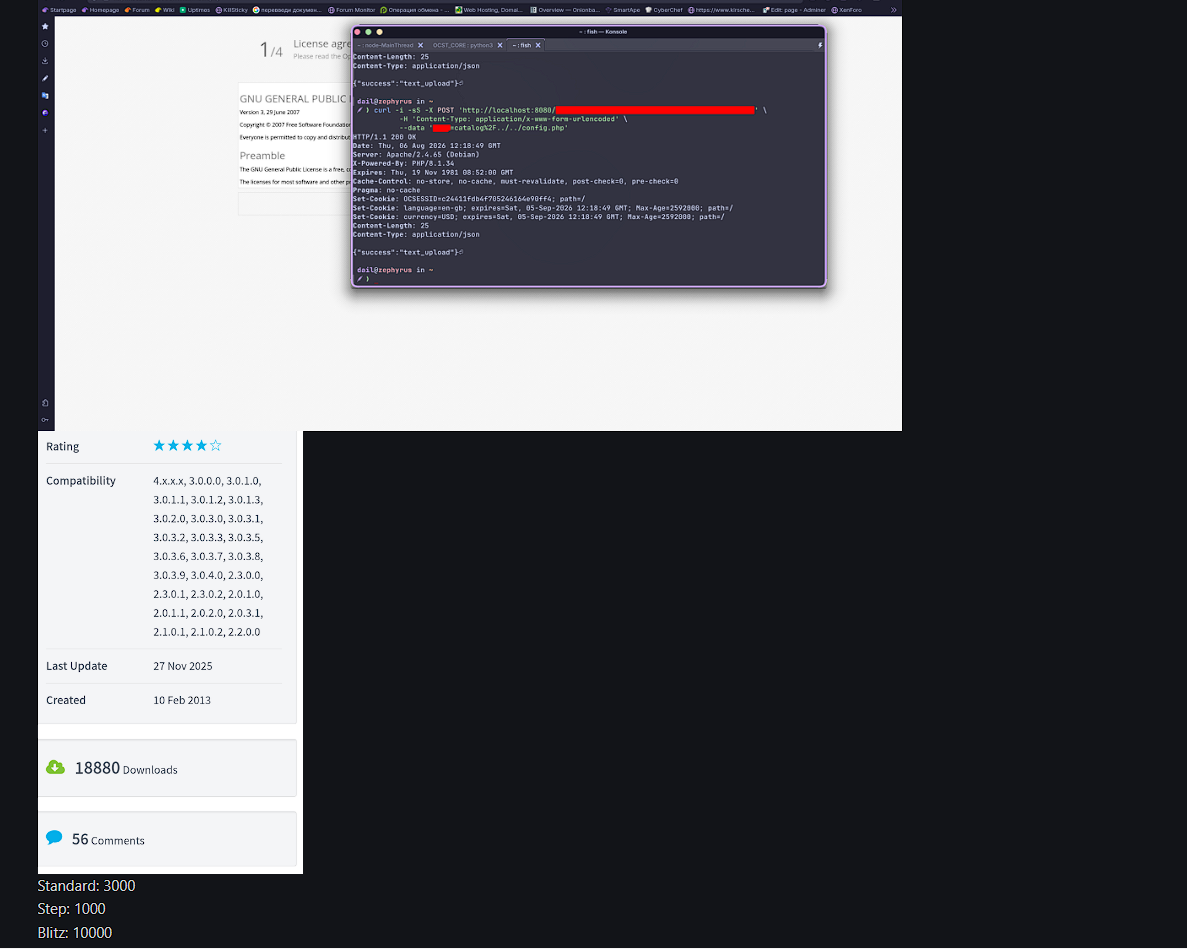Click the 2.2.0.0 compatibility version
Screen dimensions: 1187x949
[x=244, y=632]
